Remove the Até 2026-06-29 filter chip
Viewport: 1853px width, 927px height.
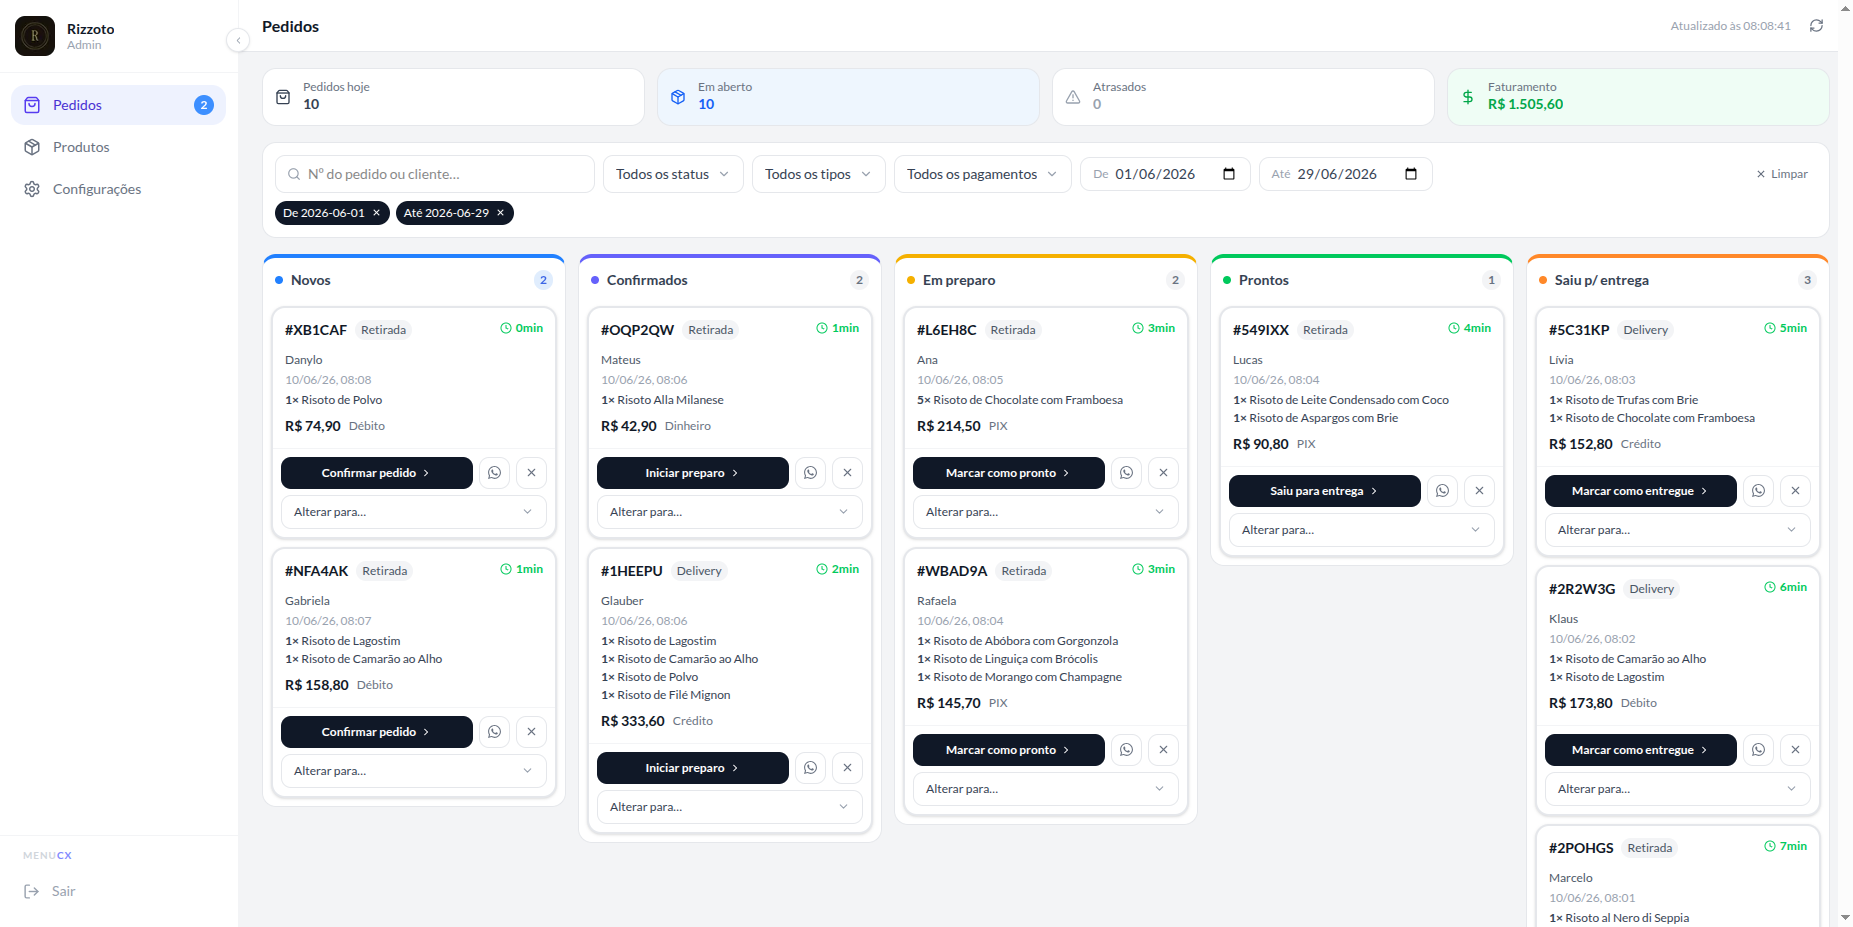pos(500,213)
